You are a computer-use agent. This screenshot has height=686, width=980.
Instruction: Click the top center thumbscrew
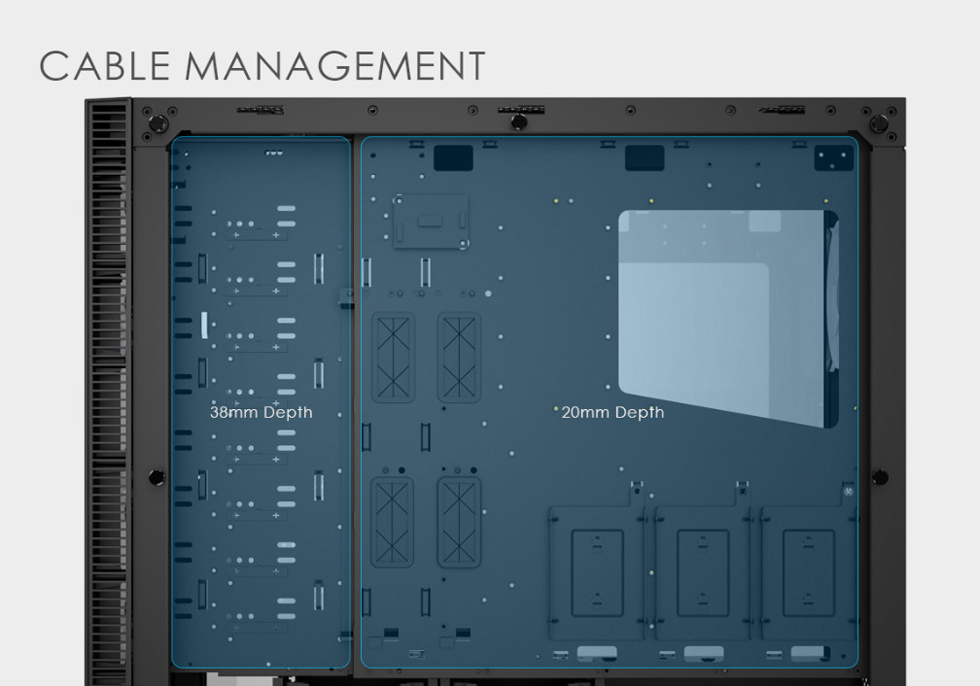[518, 122]
